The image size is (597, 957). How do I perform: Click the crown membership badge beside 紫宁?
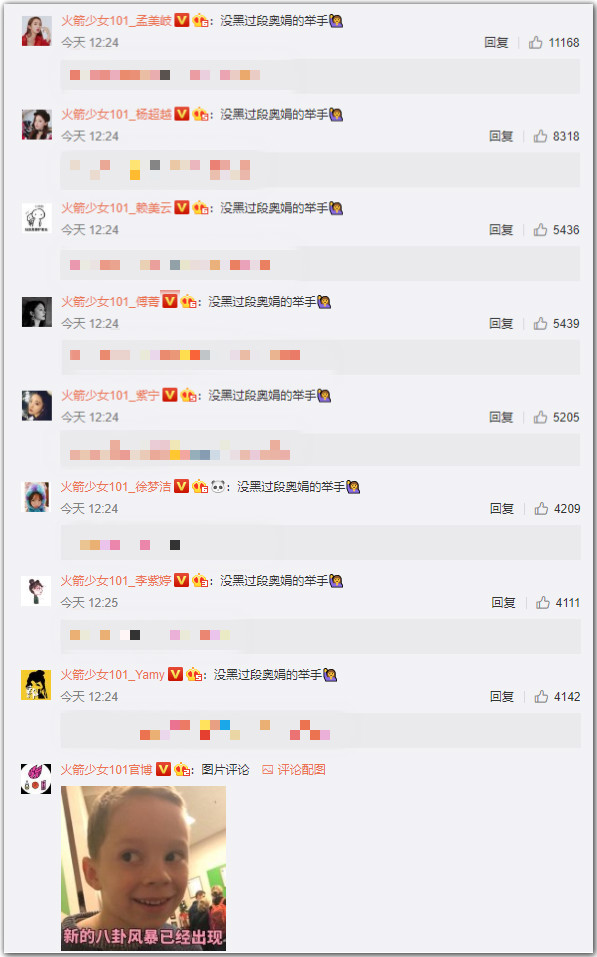click(188, 395)
